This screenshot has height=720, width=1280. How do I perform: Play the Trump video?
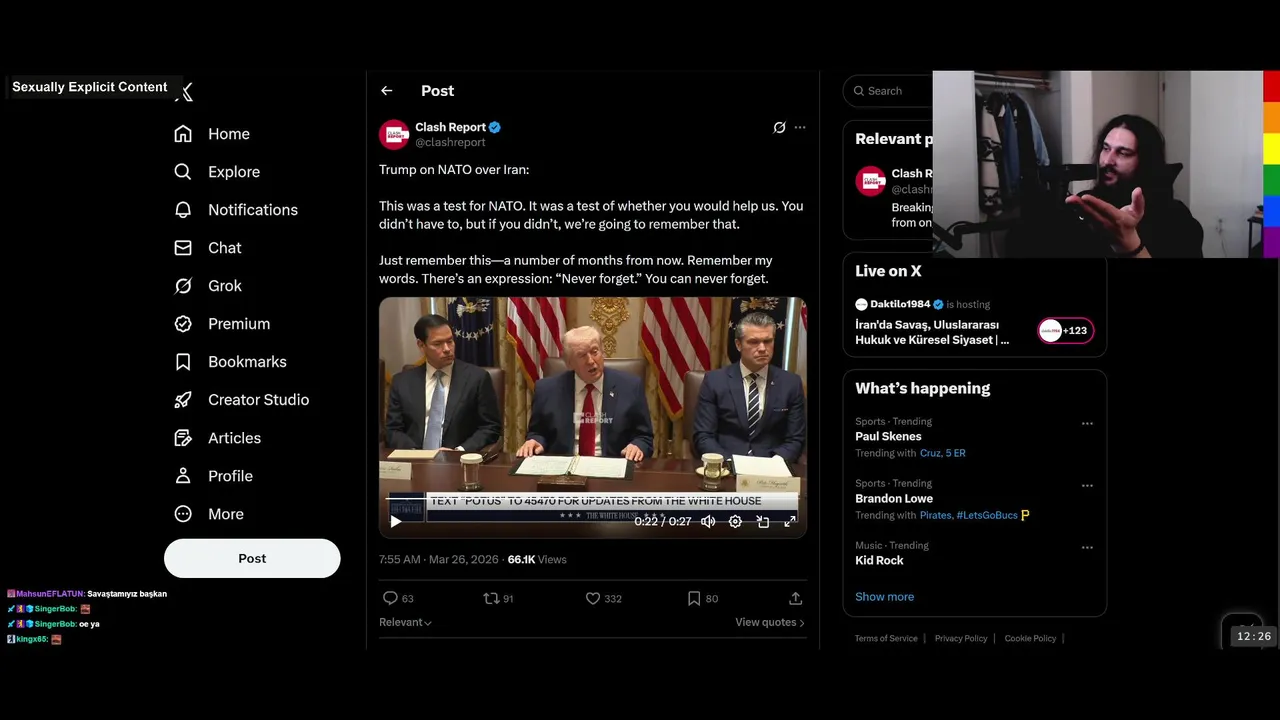[x=396, y=521]
